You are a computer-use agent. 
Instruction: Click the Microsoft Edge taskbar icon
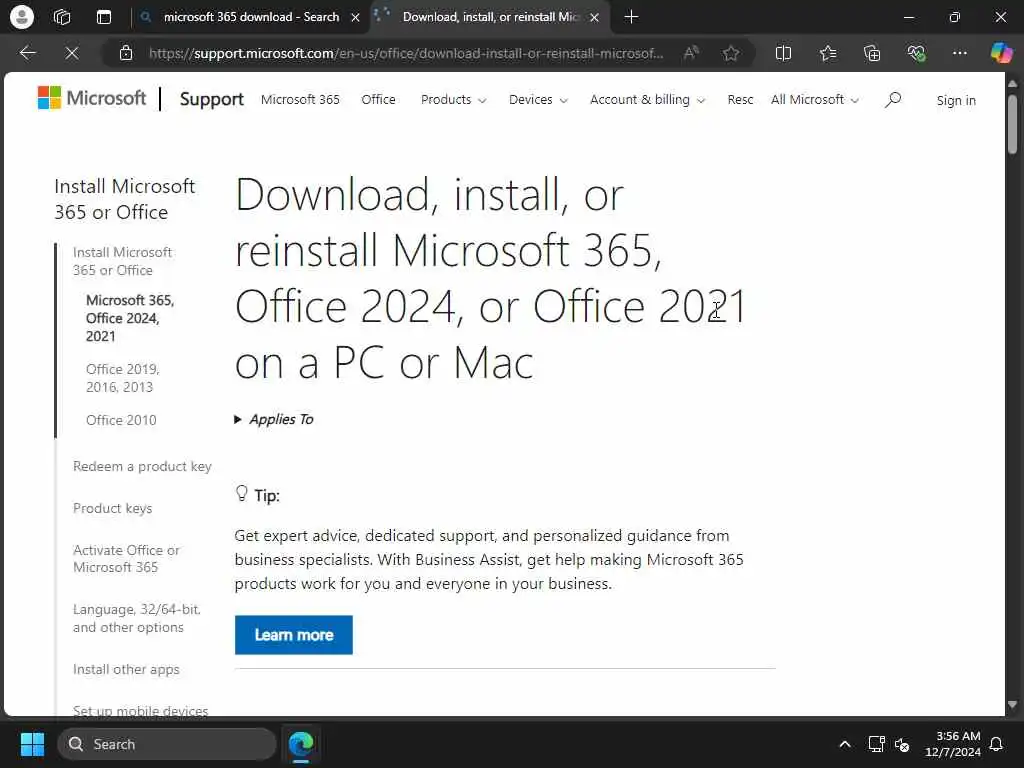tap(301, 744)
